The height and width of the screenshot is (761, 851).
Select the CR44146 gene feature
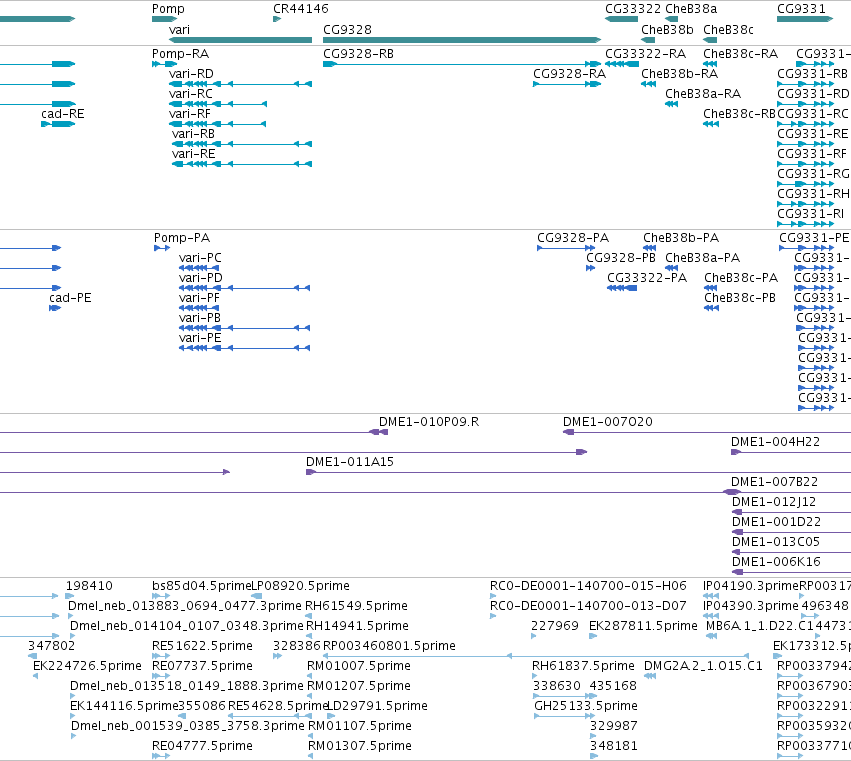[x=277, y=19]
